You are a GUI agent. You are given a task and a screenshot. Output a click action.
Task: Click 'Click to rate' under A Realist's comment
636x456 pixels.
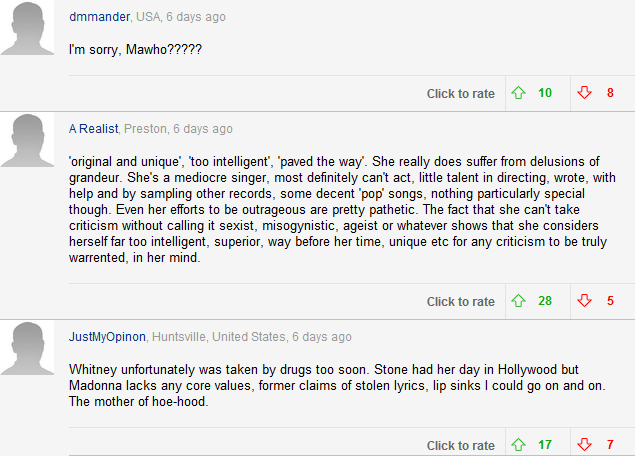(461, 302)
